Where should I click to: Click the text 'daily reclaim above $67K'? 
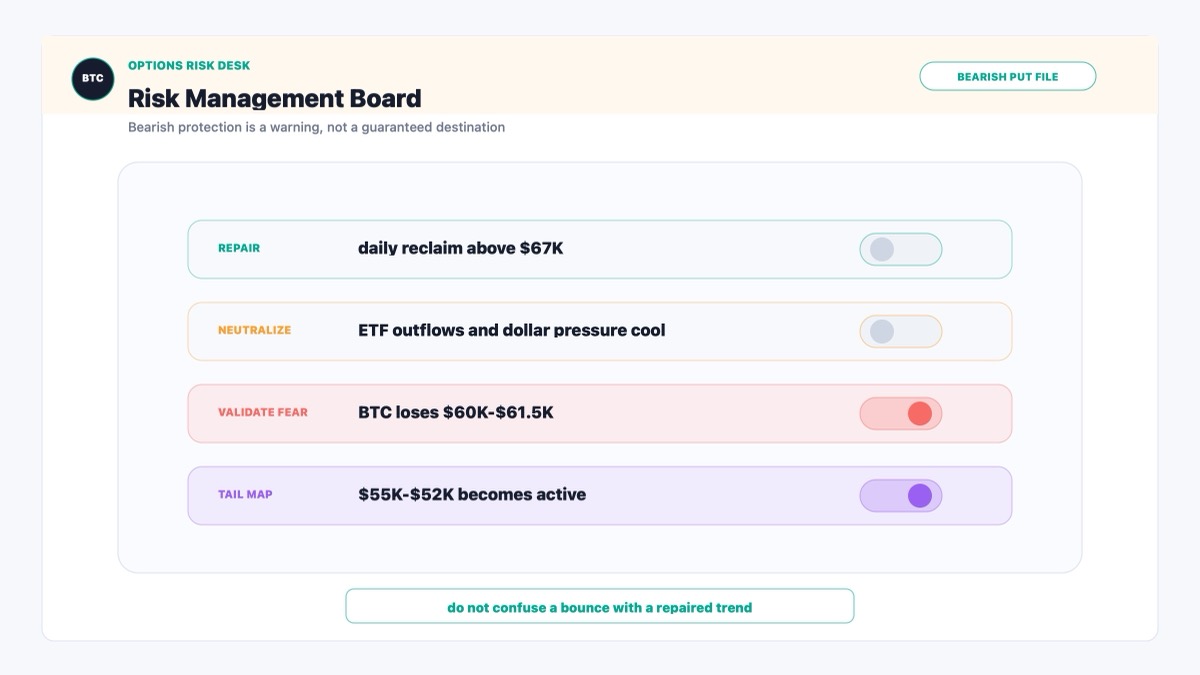461,248
